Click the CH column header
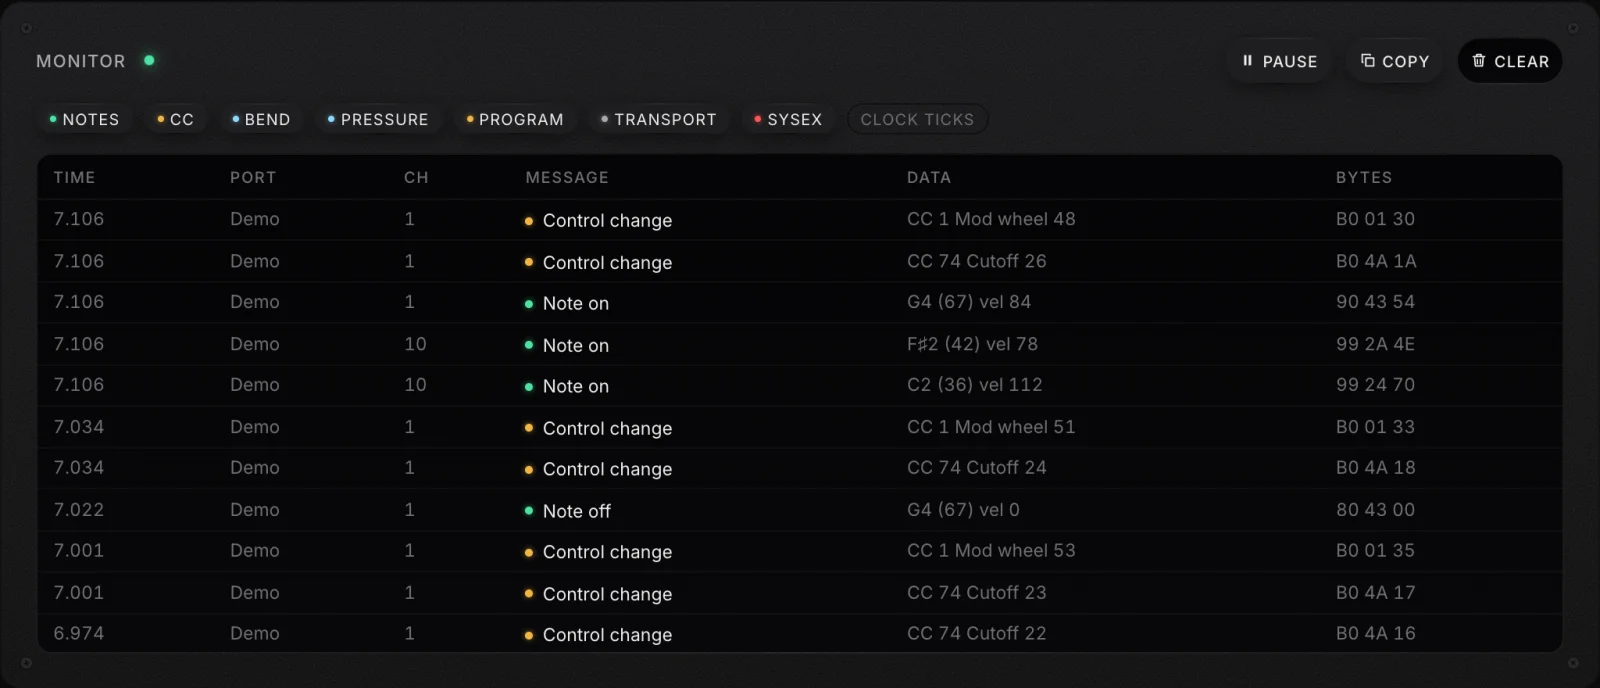Screen dimensions: 1600x688 click(416, 177)
